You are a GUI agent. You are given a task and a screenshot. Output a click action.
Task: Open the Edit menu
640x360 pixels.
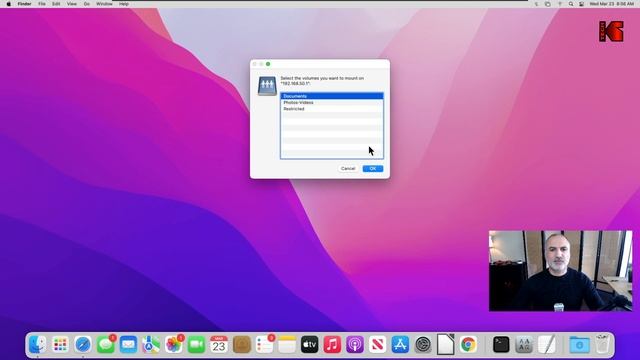(x=56, y=4)
